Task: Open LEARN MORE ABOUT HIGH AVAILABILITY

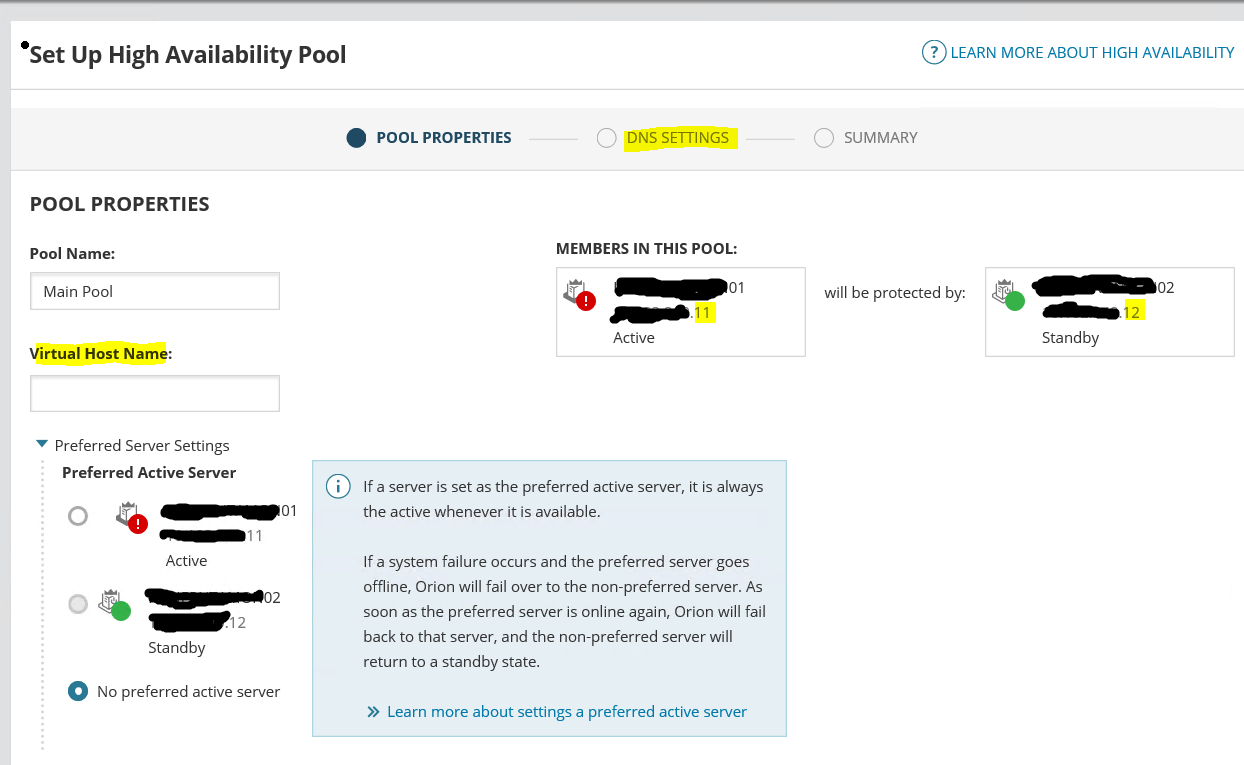Action: tap(1091, 52)
